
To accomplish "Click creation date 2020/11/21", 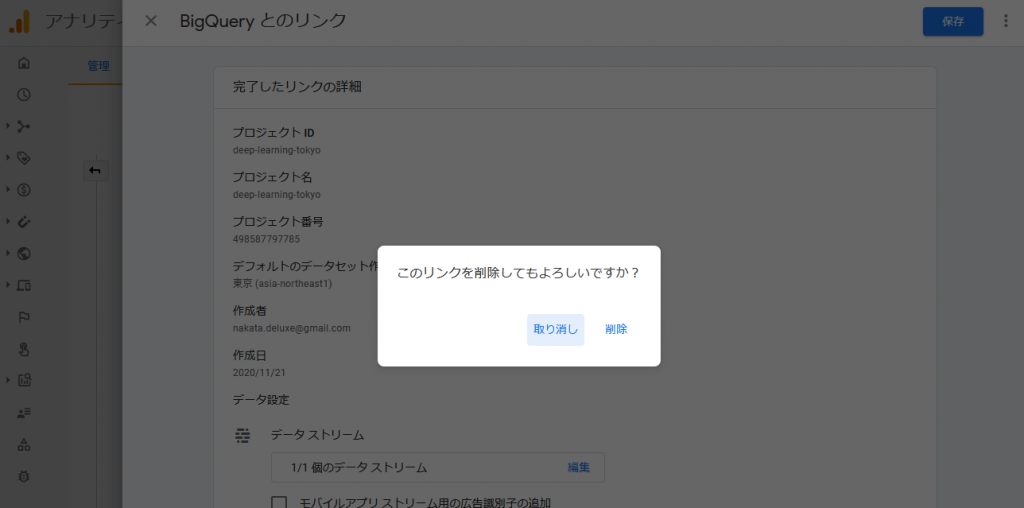I will pyautogui.click(x=259, y=373).
